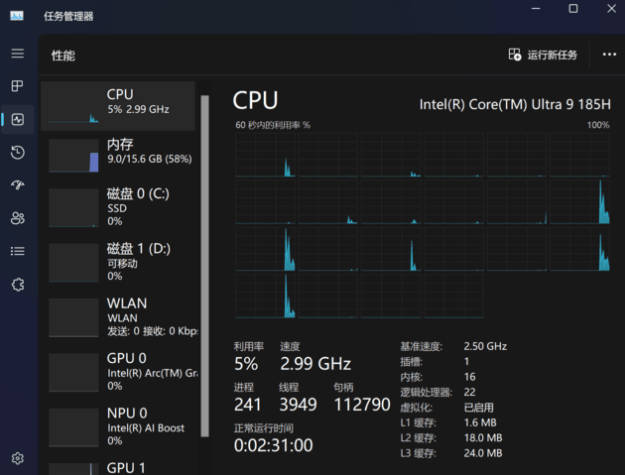Viewport: 625px width, 475px height.
Task: Select 磁盘 1 (D:) removable disk item
Action: pyautogui.click(x=118, y=262)
